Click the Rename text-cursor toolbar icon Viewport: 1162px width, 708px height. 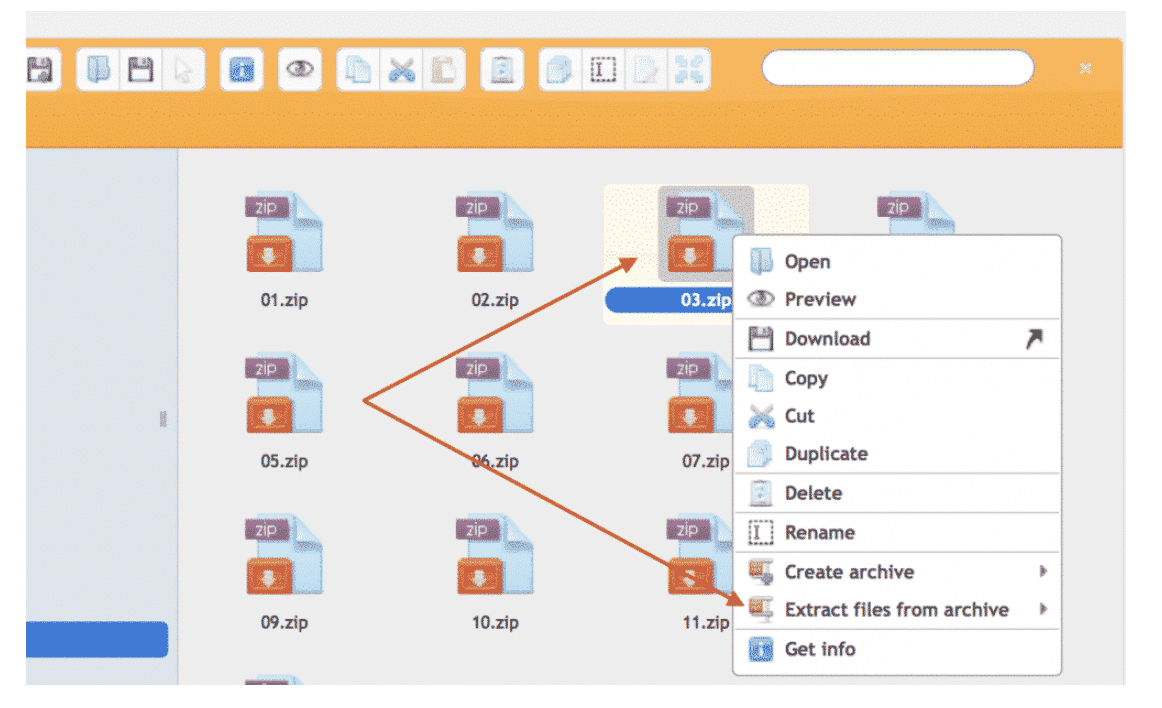point(602,70)
